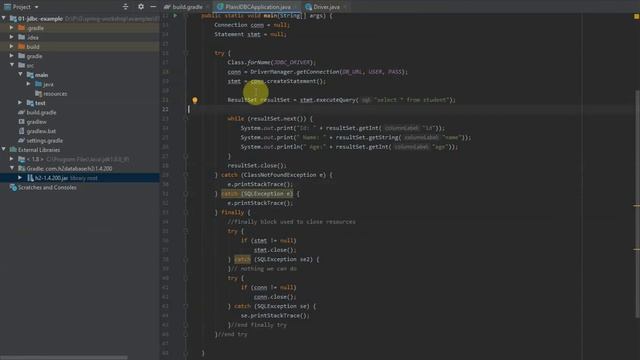The height and width of the screenshot is (360, 640).
Task: Click the gradle folder icon
Action: (22, 56)
